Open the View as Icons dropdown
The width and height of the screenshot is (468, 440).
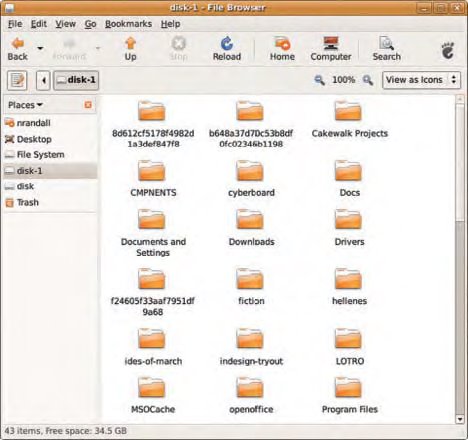pos(421,80)
